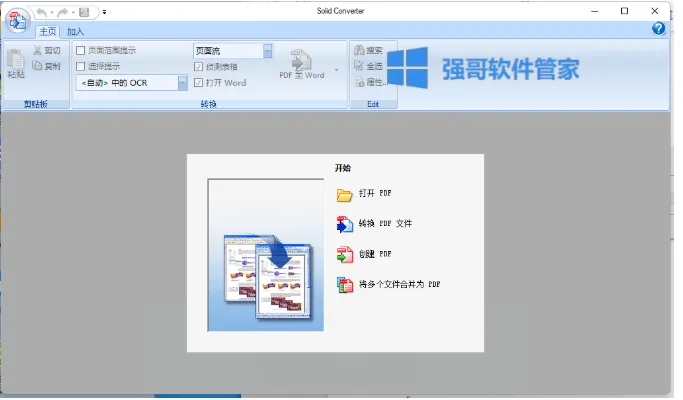Enable the 选择提示 checkbox

tap(81, 66)
